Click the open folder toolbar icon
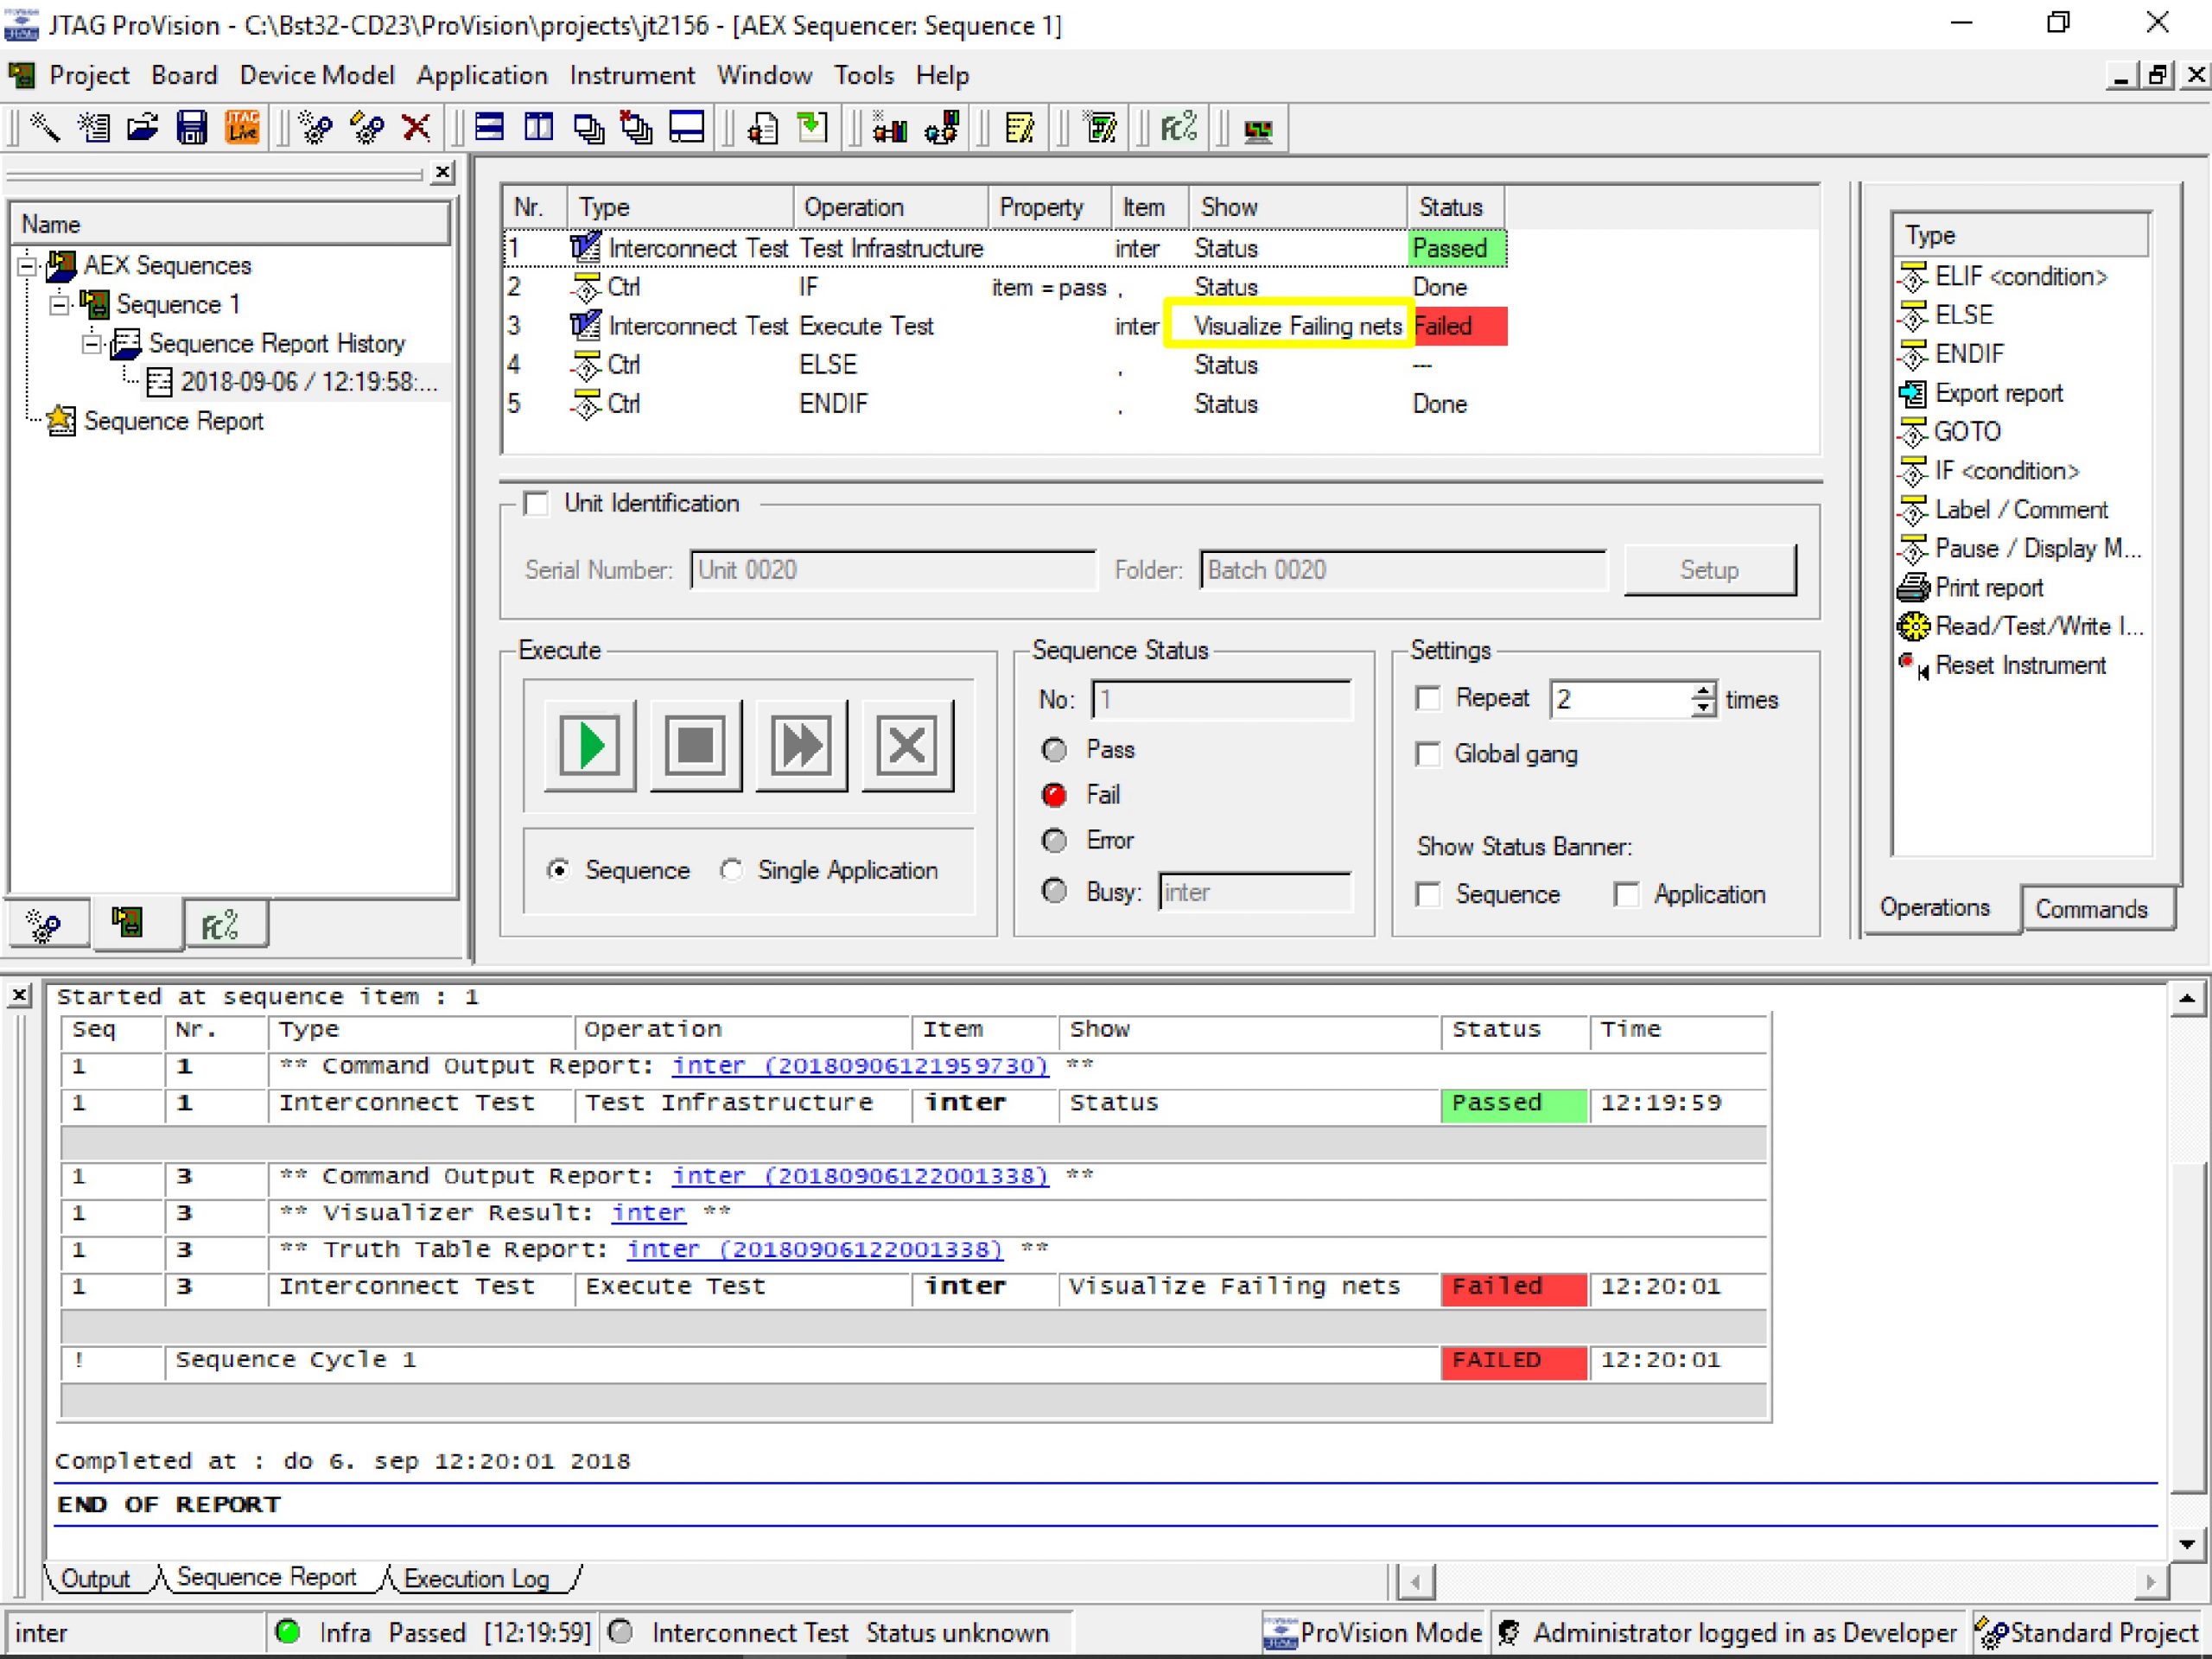The height and width of the screenshot is (1659, 2212). coord(143,128)
